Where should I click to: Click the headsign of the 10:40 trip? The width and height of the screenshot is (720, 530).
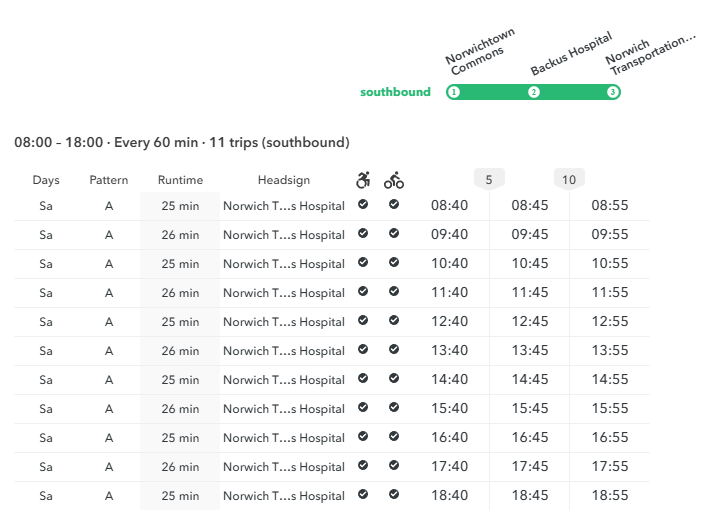point(284,264)
